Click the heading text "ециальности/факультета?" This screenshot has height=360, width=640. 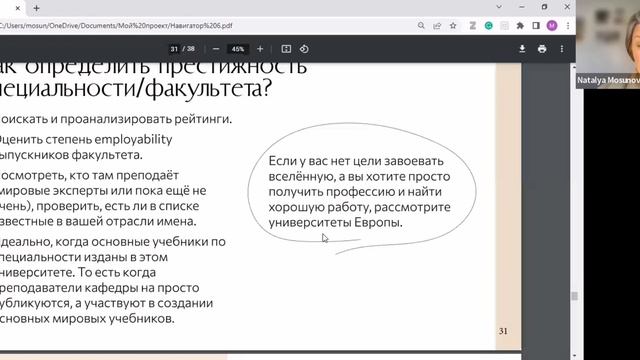(136, 88)
